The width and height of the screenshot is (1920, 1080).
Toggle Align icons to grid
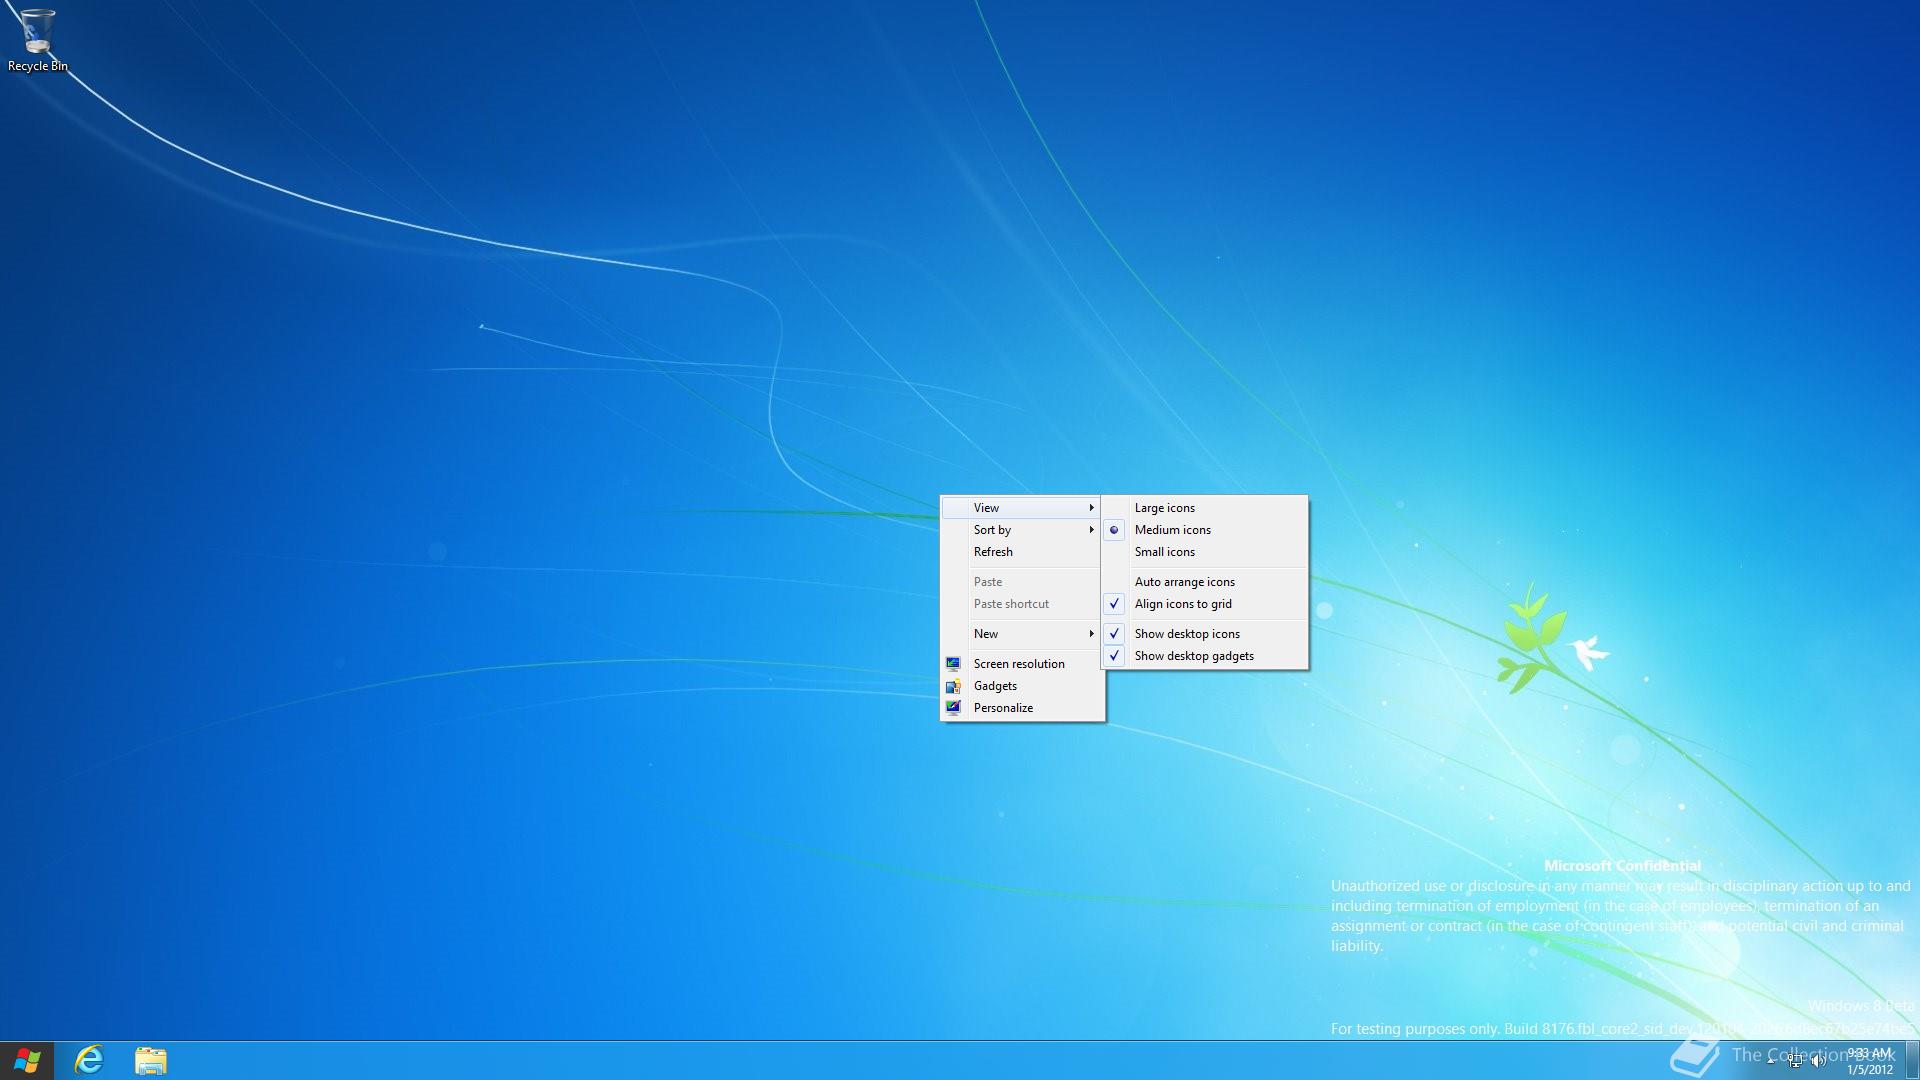1205,604
